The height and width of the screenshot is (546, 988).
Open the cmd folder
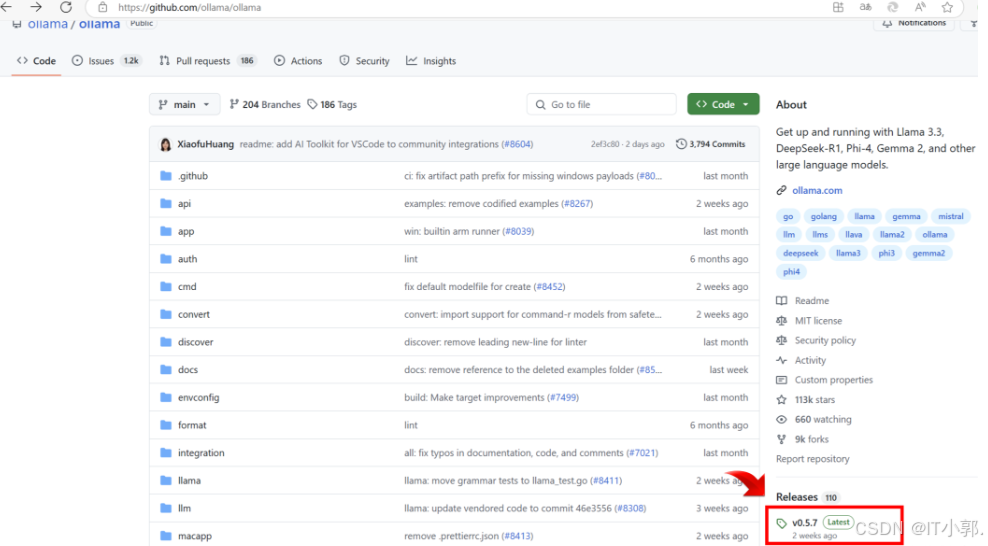pos(187,287)
